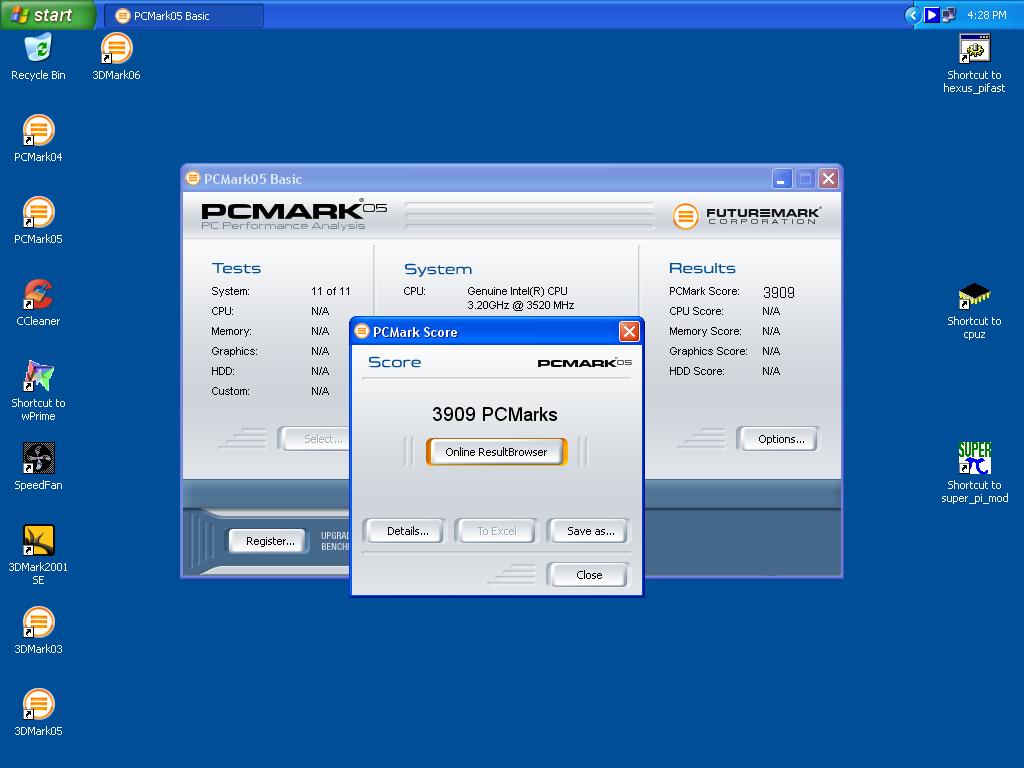1024x768 pixels.
Task: Click the 'Memory Score:' label
Action: [x=705, y=331]
